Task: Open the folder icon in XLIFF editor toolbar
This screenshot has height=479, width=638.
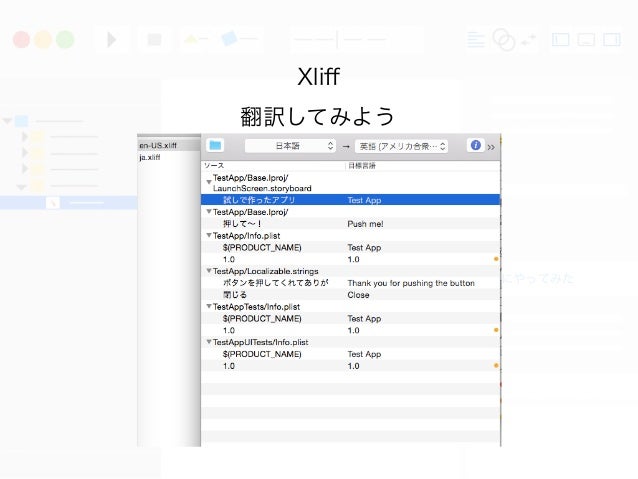Action: [x=215, y=145]
